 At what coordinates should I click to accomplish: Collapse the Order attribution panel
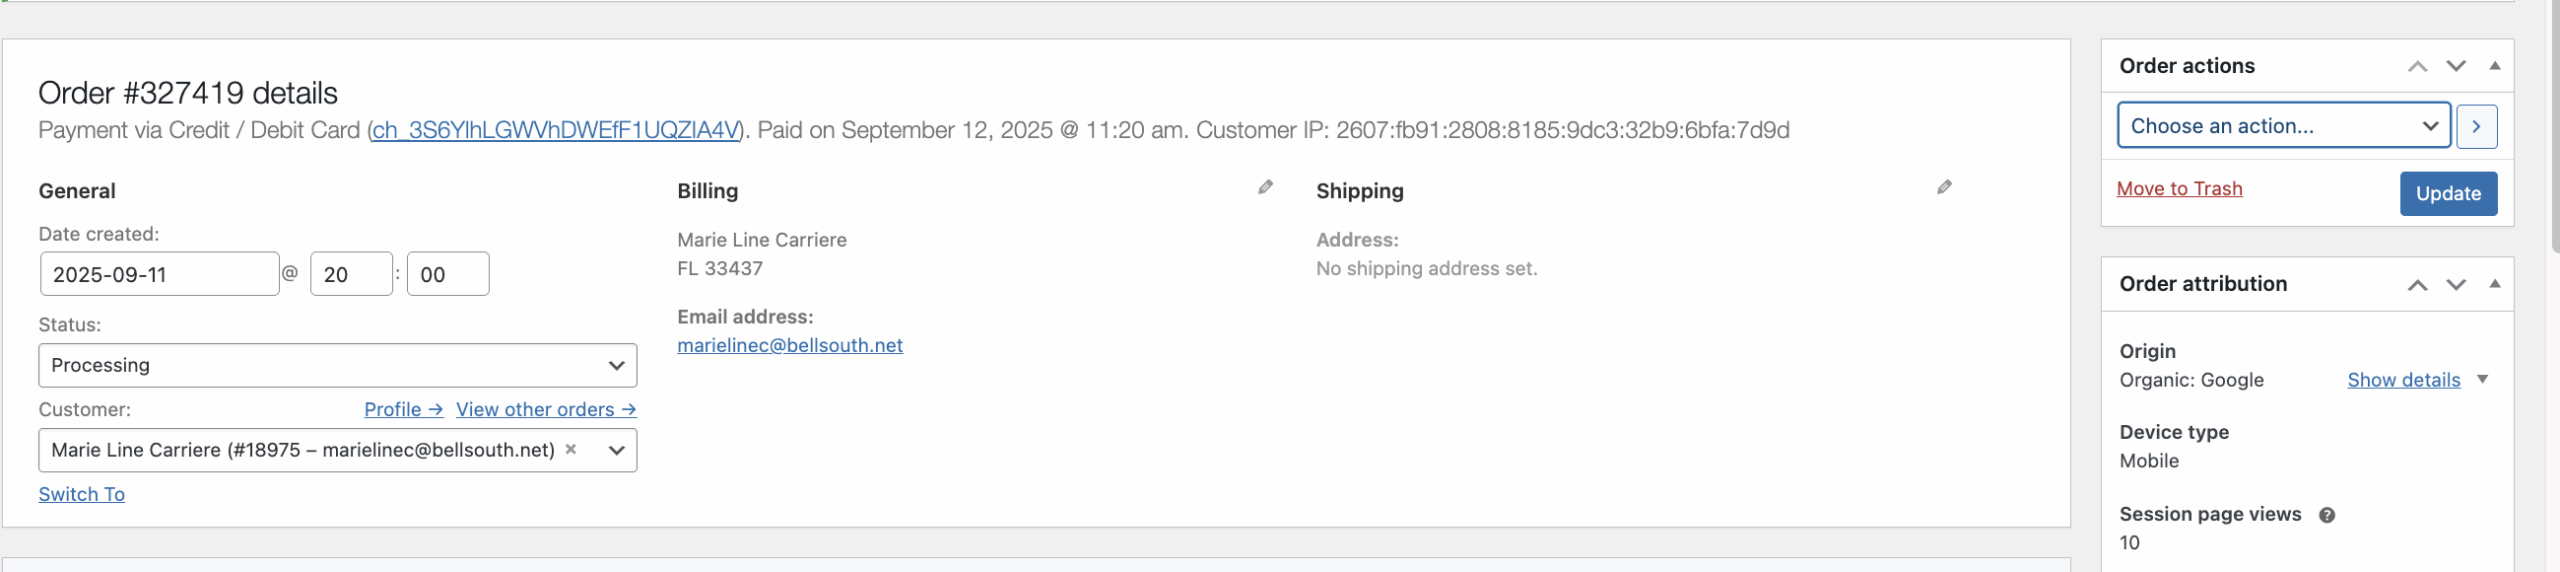coord(2495,284)
